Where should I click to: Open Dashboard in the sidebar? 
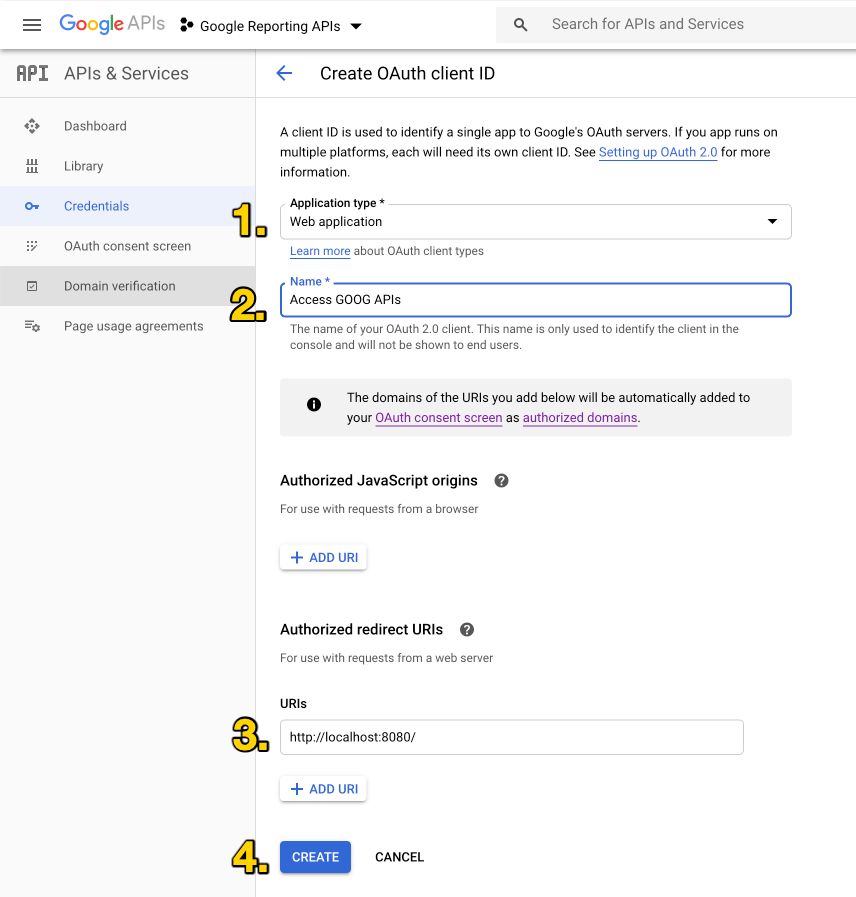(128, 126)
